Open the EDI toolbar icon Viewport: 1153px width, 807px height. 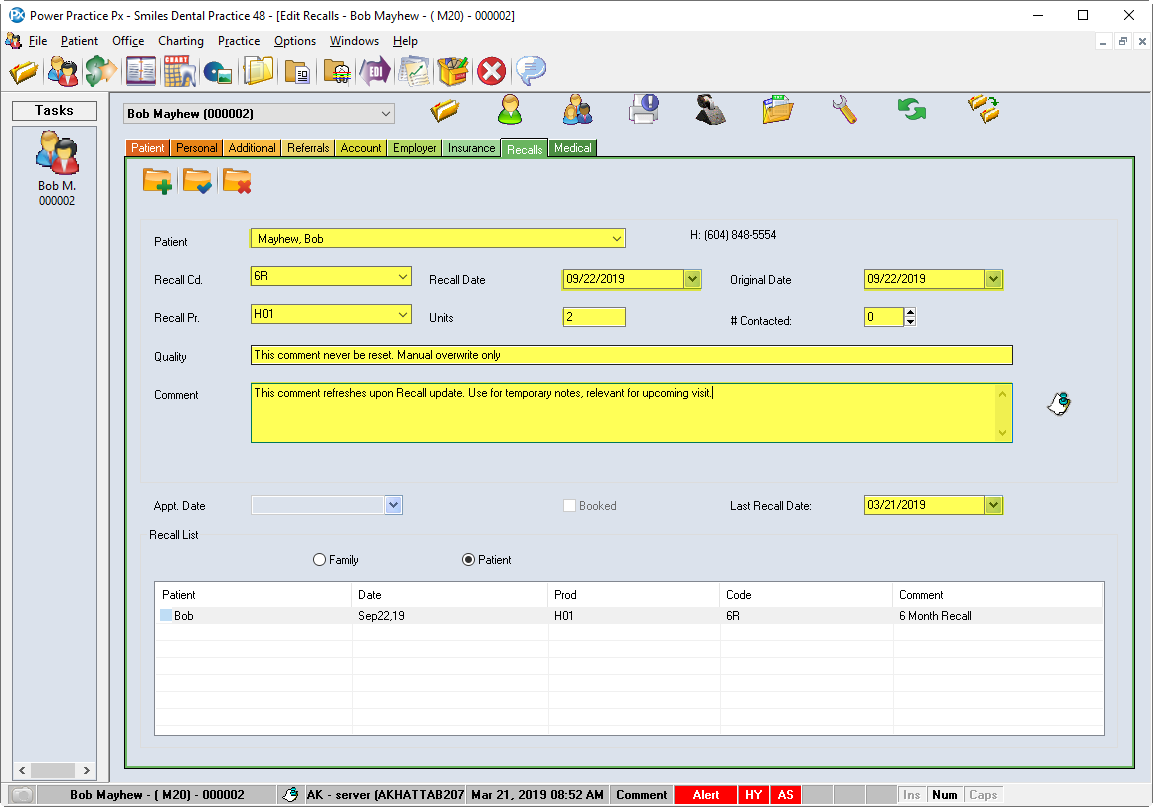point(375,72)
